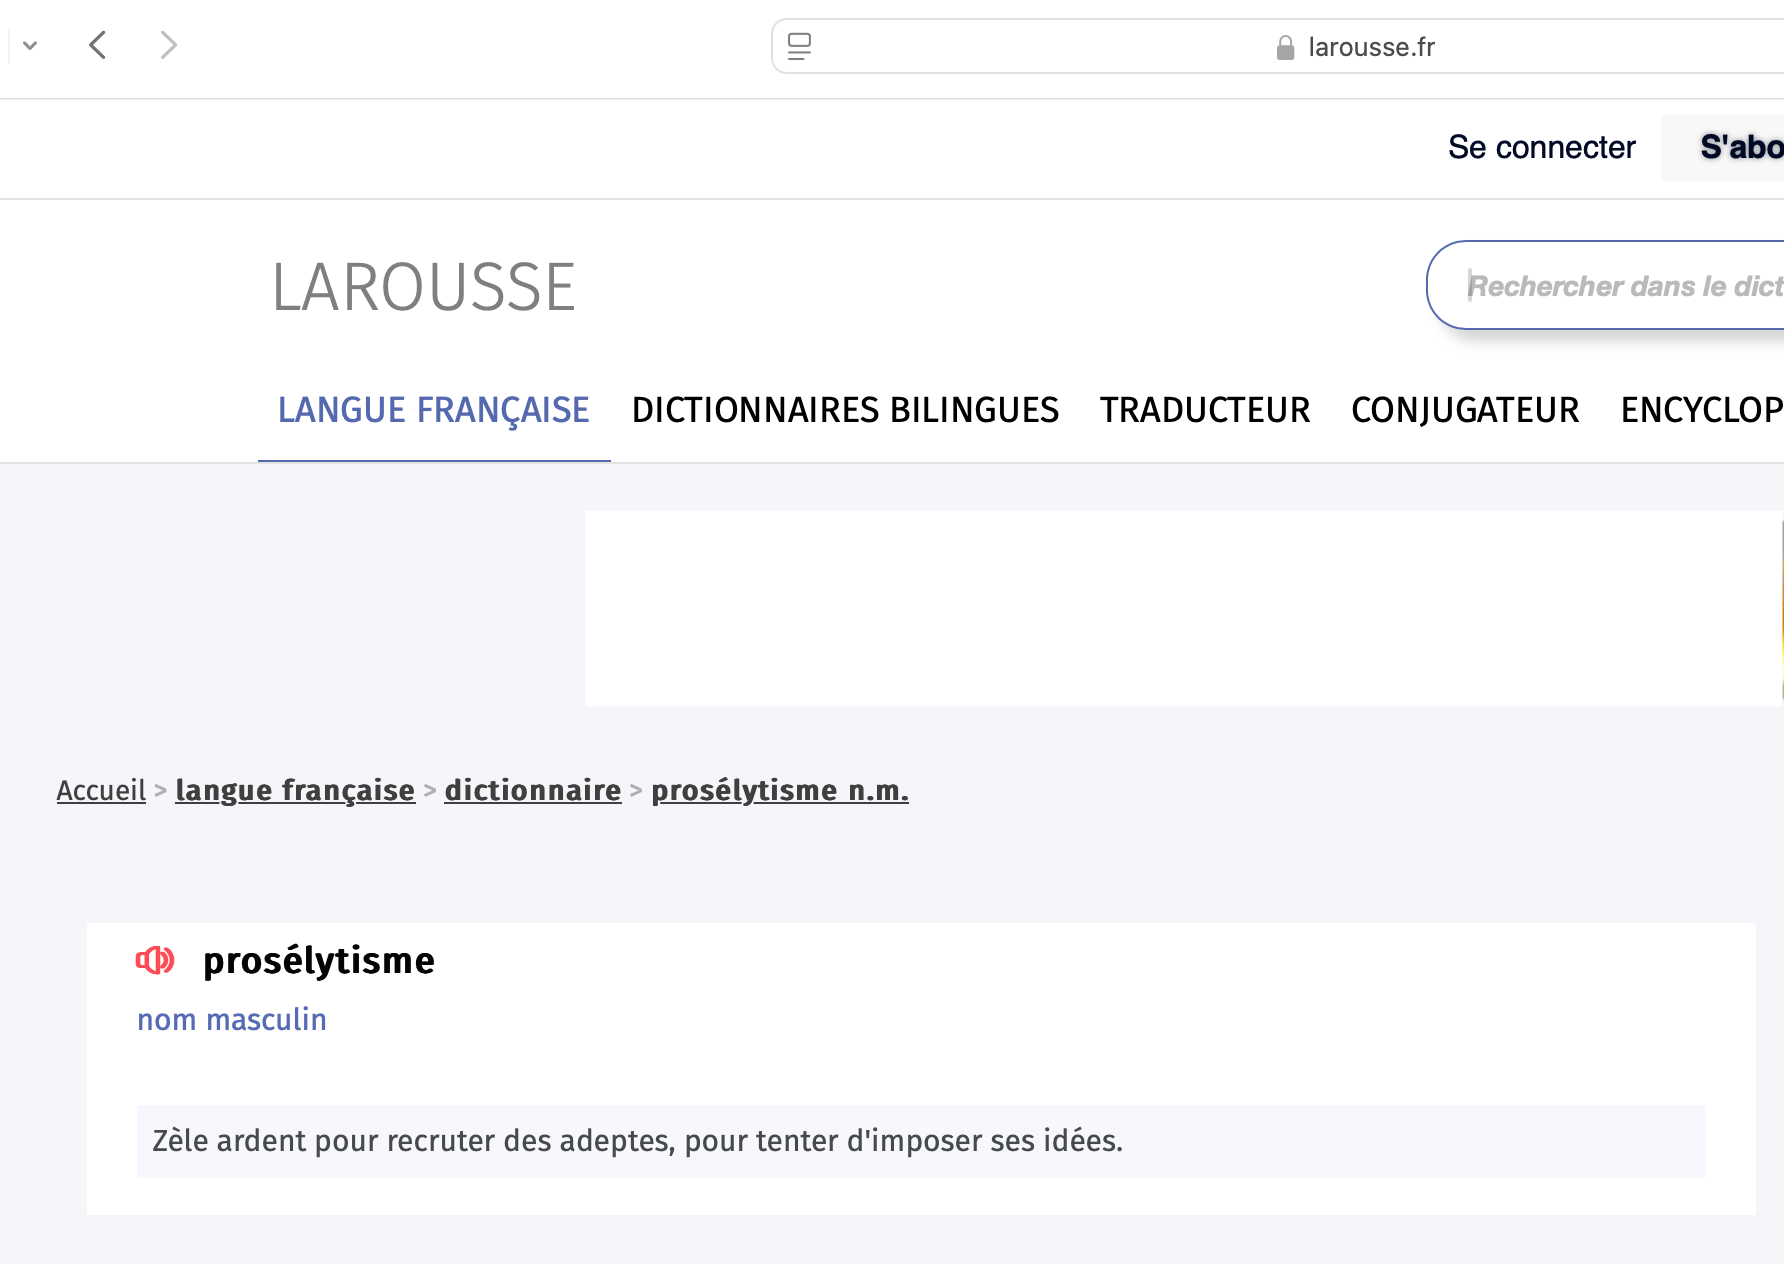Image resolution: width=1784 pixels, height=1264 pixels.
Task: Click the Se connecter link
Action: (x=1541, y=148)
